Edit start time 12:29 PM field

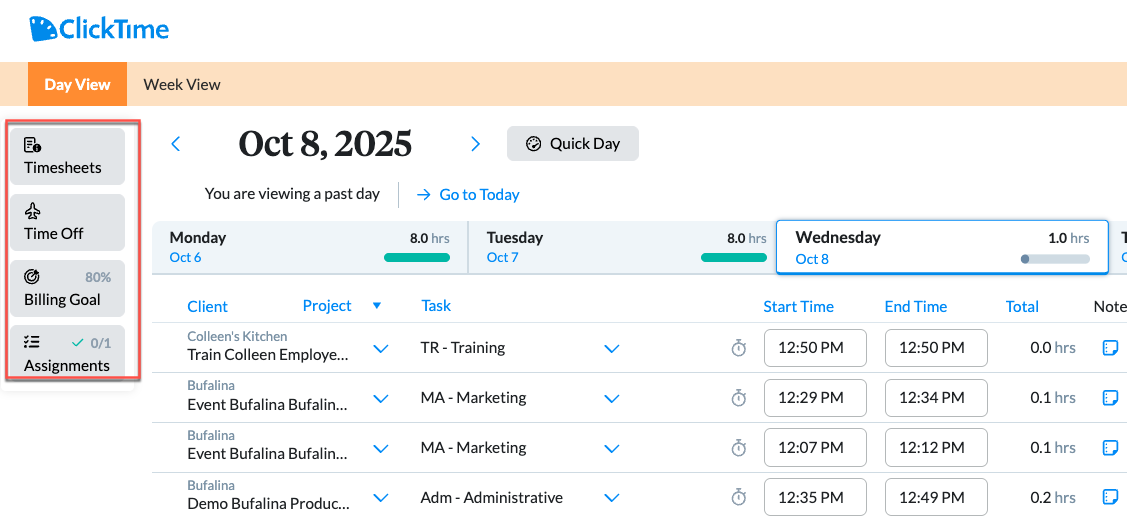click(x=815, y=398)
